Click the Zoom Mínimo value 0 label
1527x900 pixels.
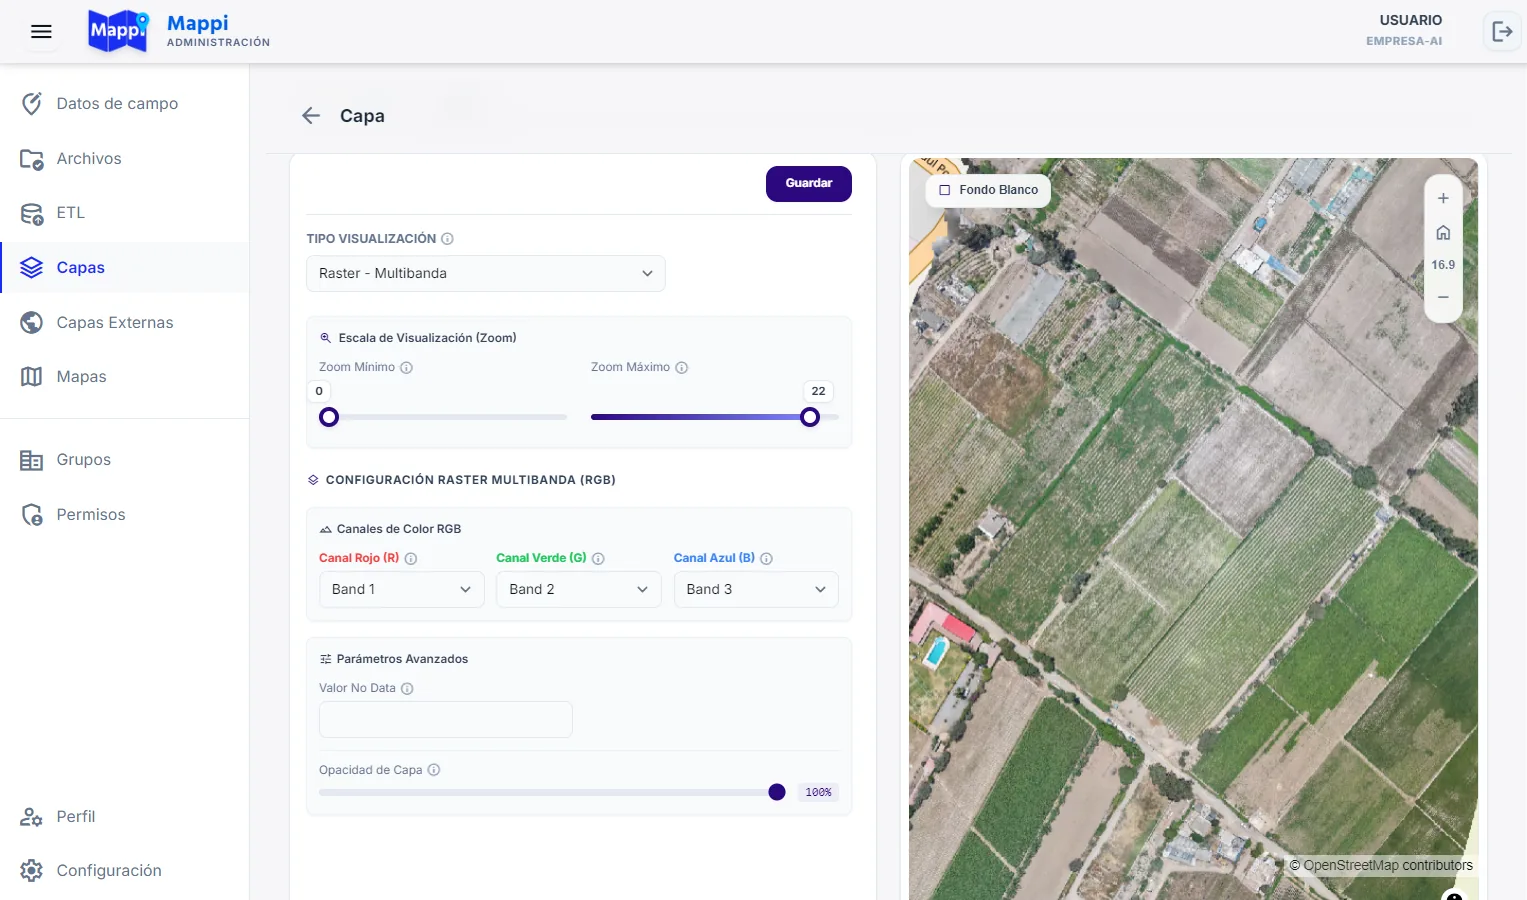(319, 392)
